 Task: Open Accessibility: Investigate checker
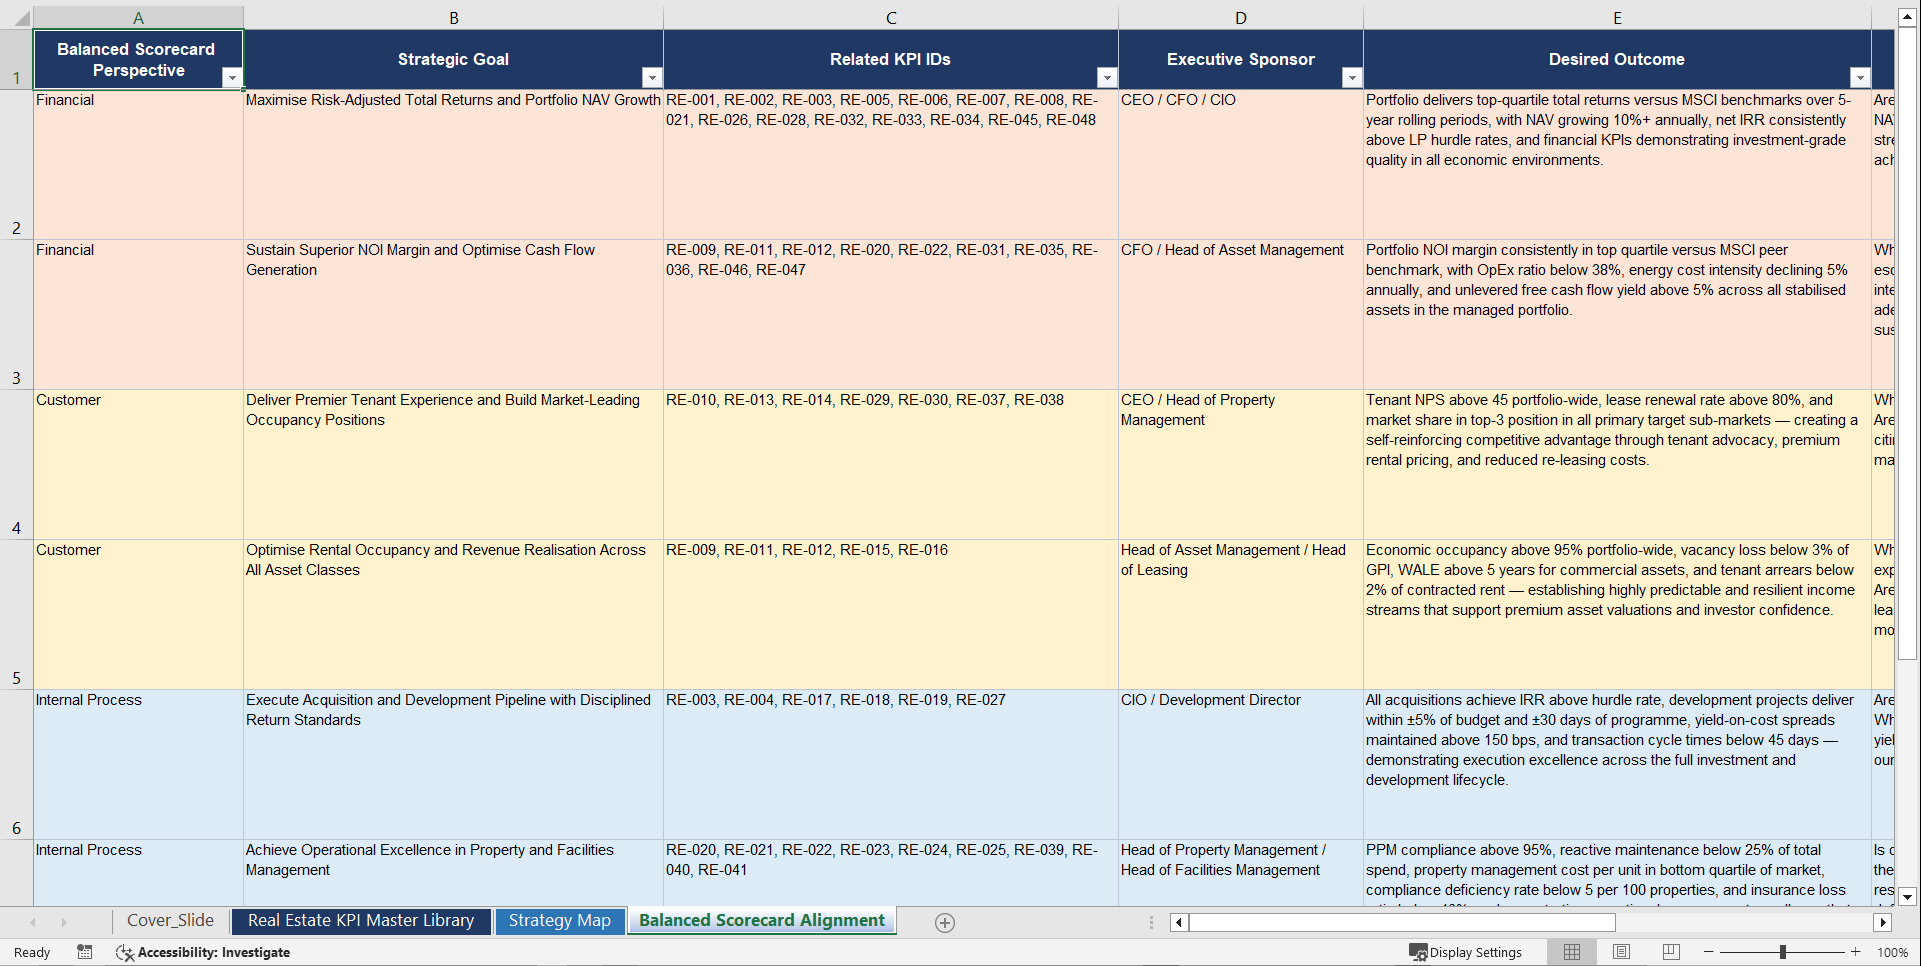point(203,952)
